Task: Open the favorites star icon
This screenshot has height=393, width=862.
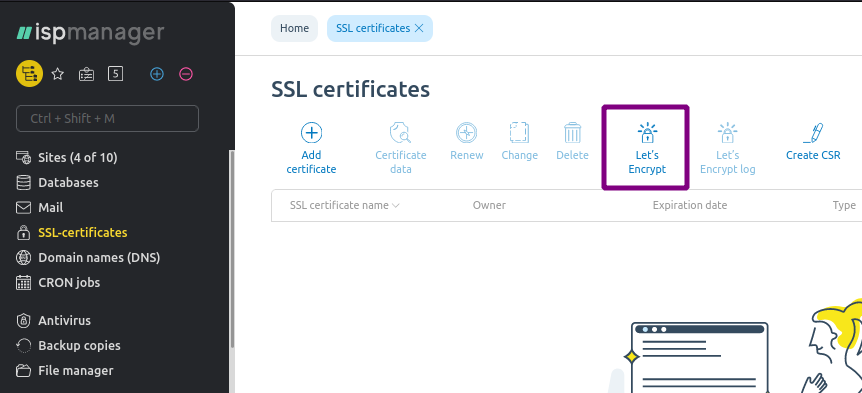Action: [x=58, y=74]
